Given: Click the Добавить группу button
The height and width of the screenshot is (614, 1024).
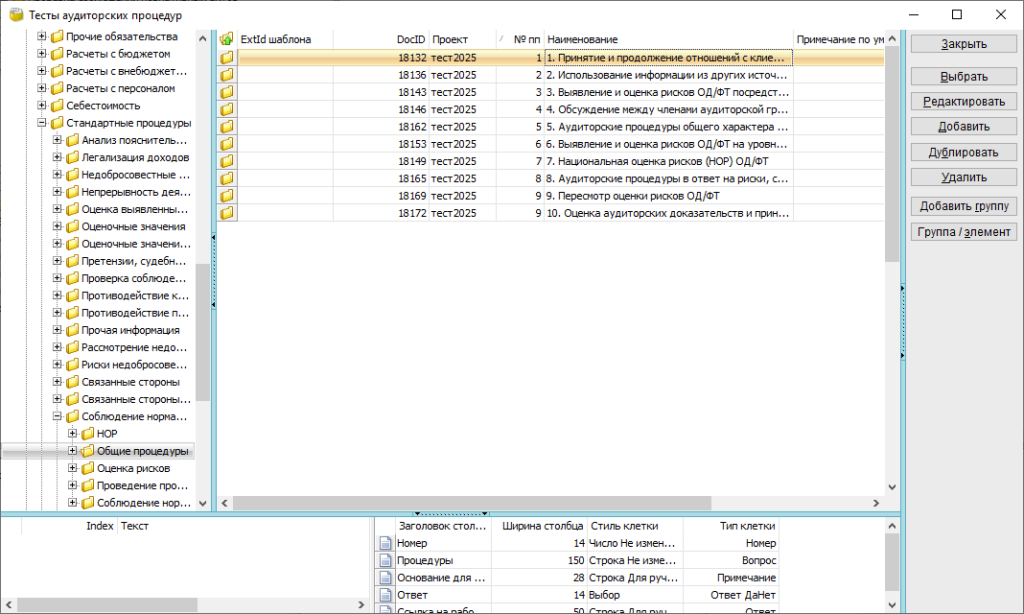Looking at the screenshot, I should pos(964,206).
